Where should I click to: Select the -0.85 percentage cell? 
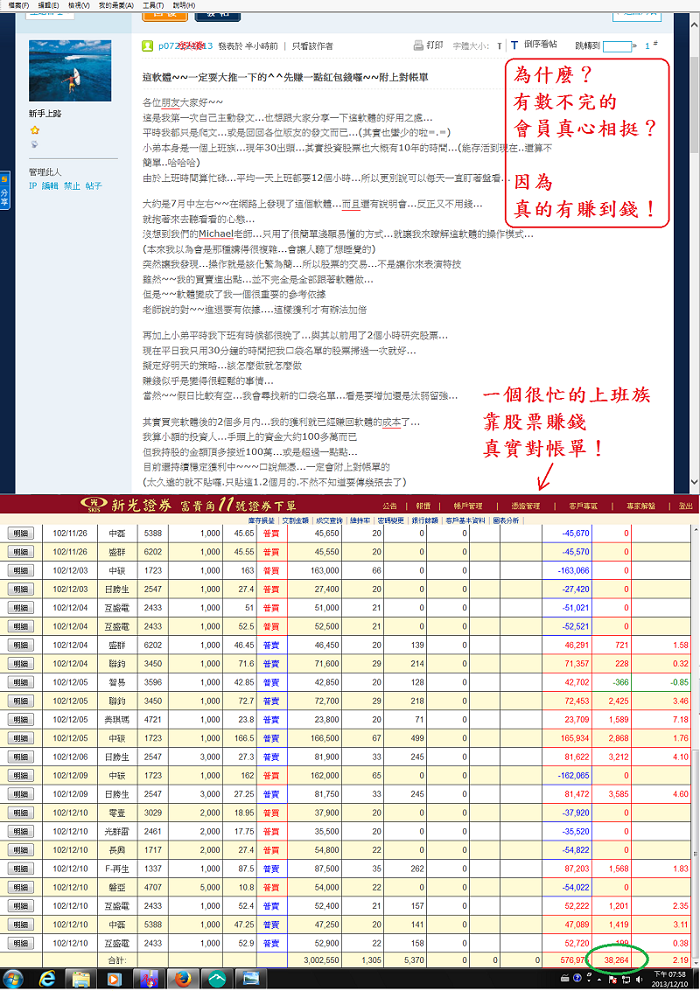coord(662,683)
